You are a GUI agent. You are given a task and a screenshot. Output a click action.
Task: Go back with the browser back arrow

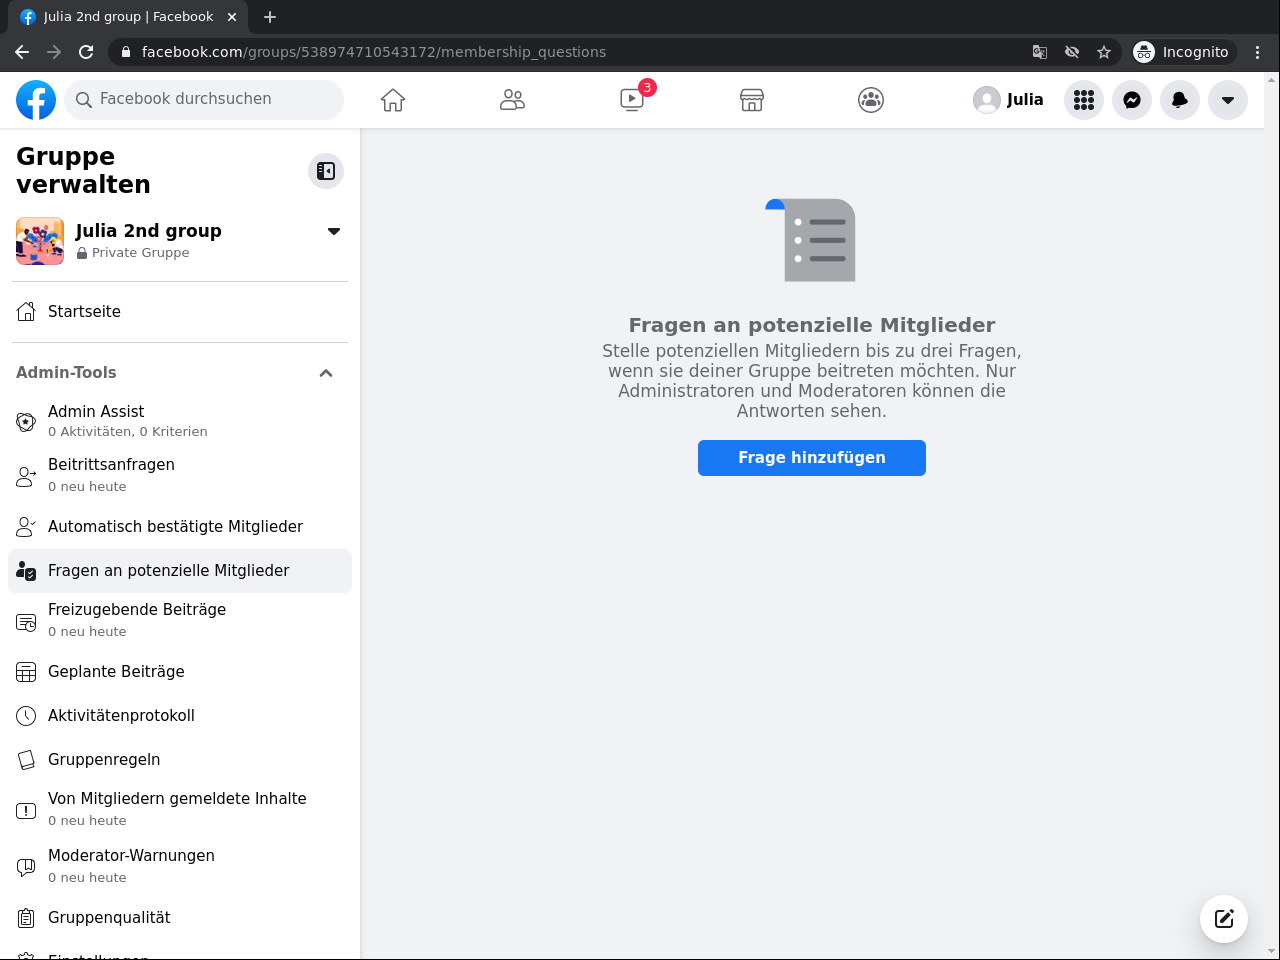[22, 52]
